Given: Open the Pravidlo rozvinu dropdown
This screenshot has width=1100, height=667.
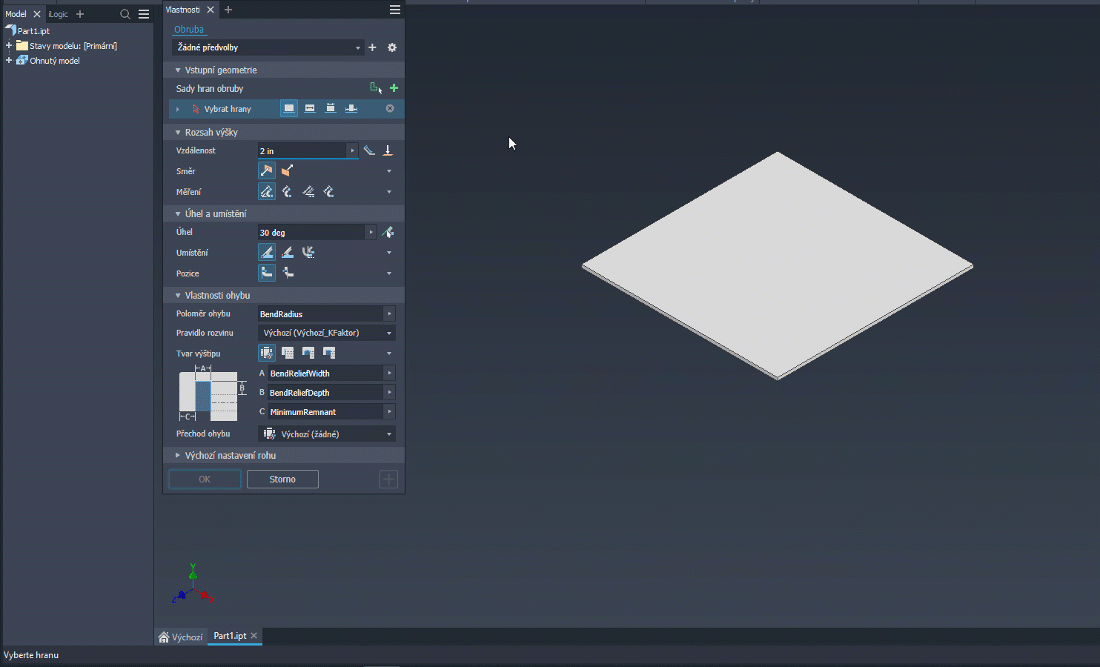Looking at the screenshot, I should coord(326,333).
